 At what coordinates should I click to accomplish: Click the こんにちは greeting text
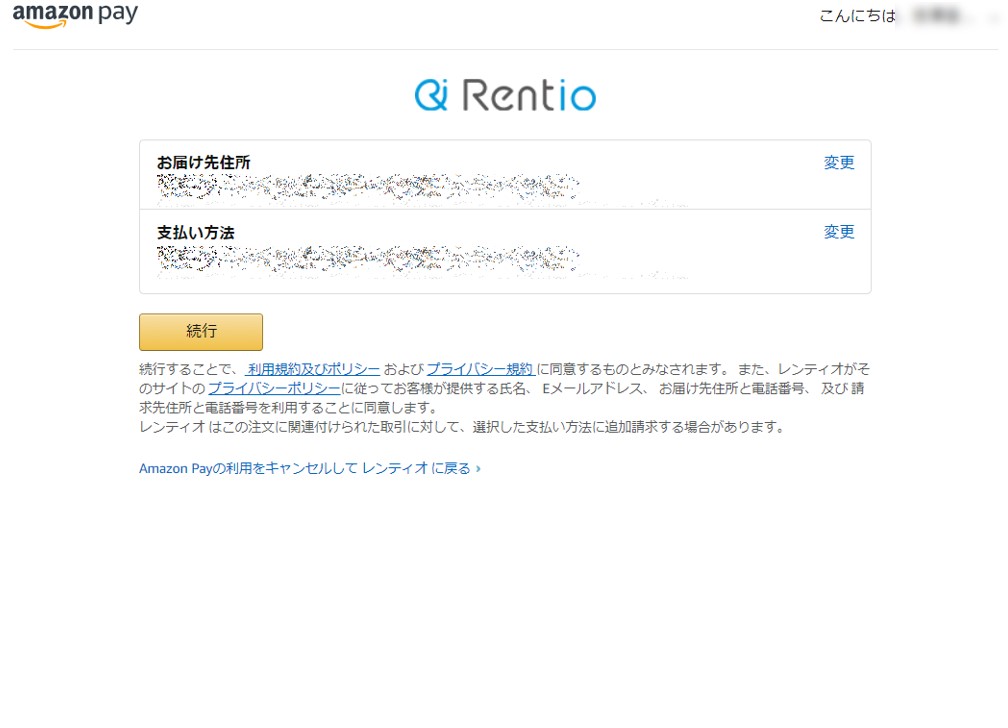click(x=857, y=16)
